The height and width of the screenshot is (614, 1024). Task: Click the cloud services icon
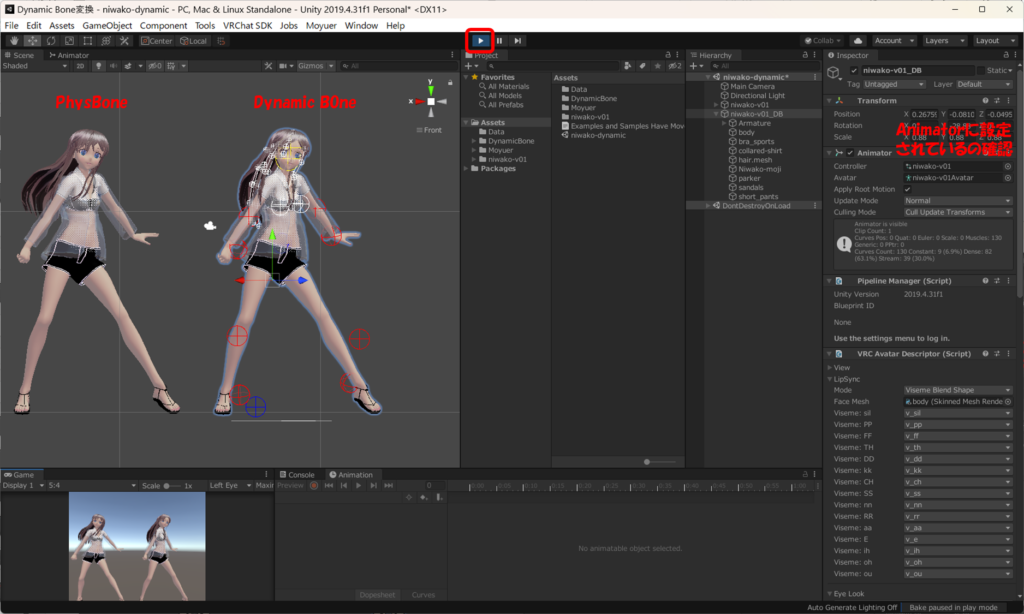click(858, 41)
